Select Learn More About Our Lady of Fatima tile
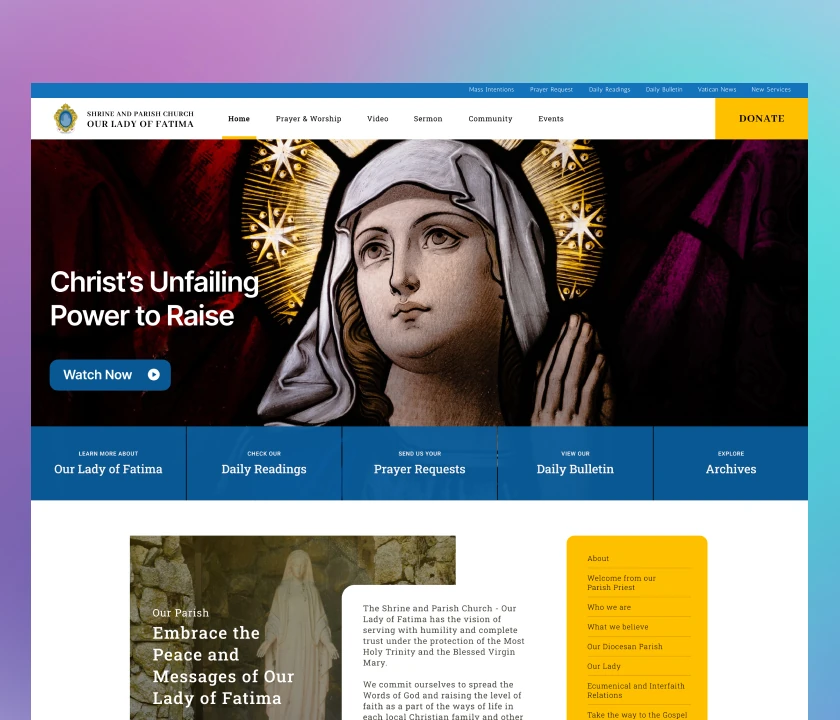Viewport: 840px width, 720px height. point(108,463)
